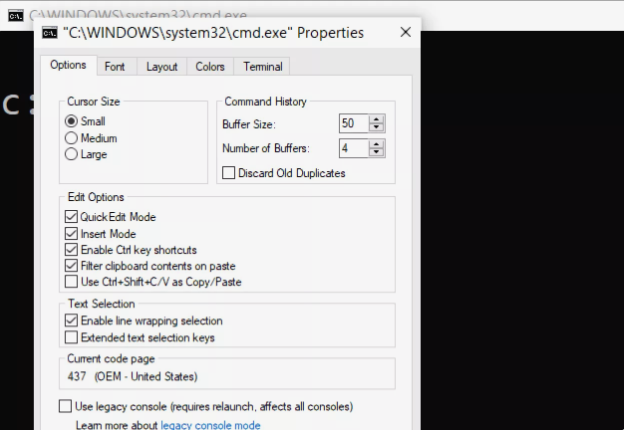Click the Cursor Size group label
Image resolution: width=624 pixels, height=431 pixels.
[x=94, y=101]
